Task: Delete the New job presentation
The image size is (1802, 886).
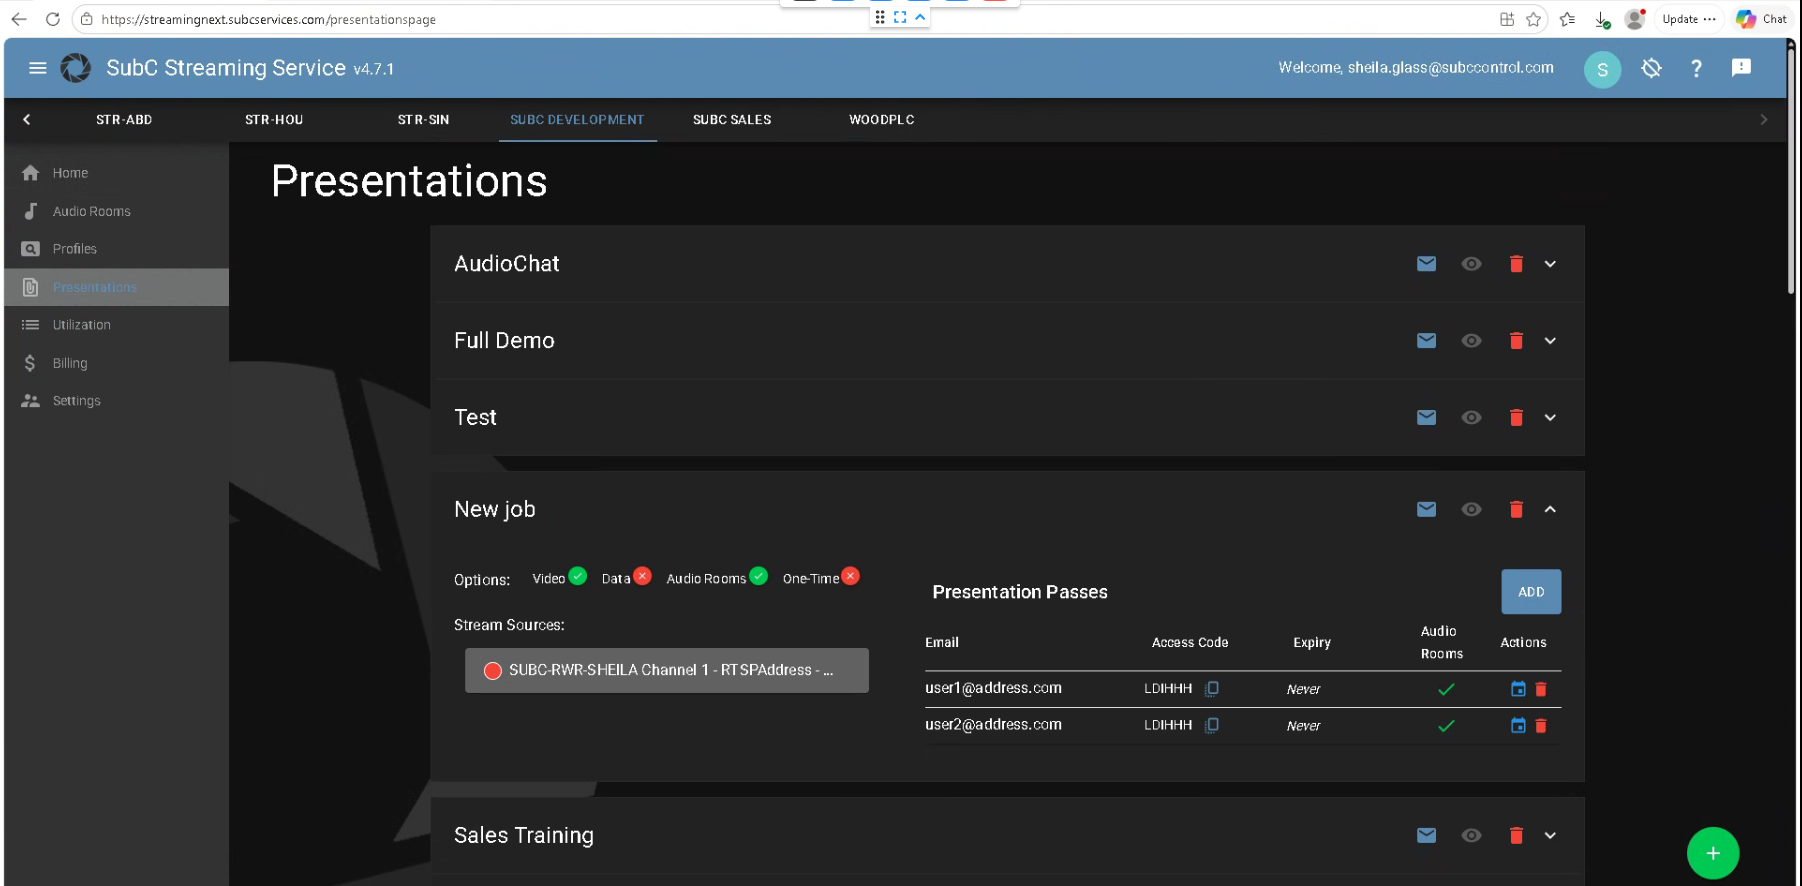Action: point(1516,510)
